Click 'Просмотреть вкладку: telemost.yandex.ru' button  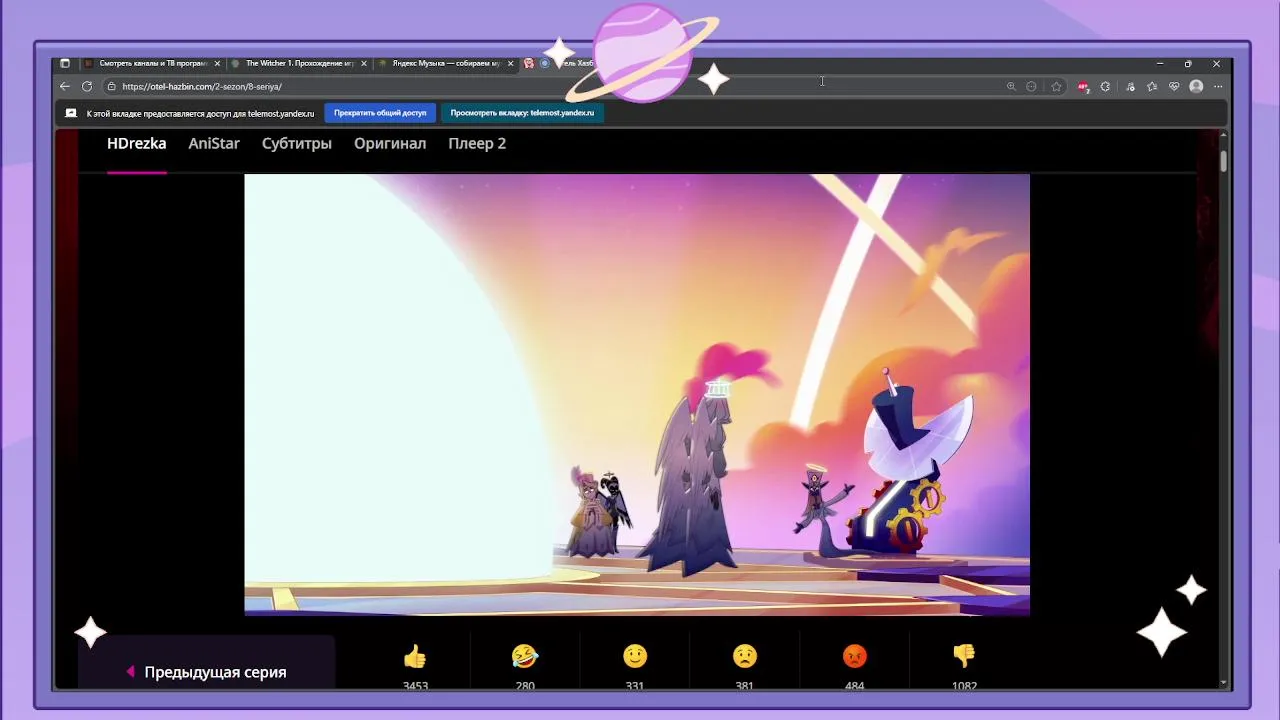(x=522, y=113)
